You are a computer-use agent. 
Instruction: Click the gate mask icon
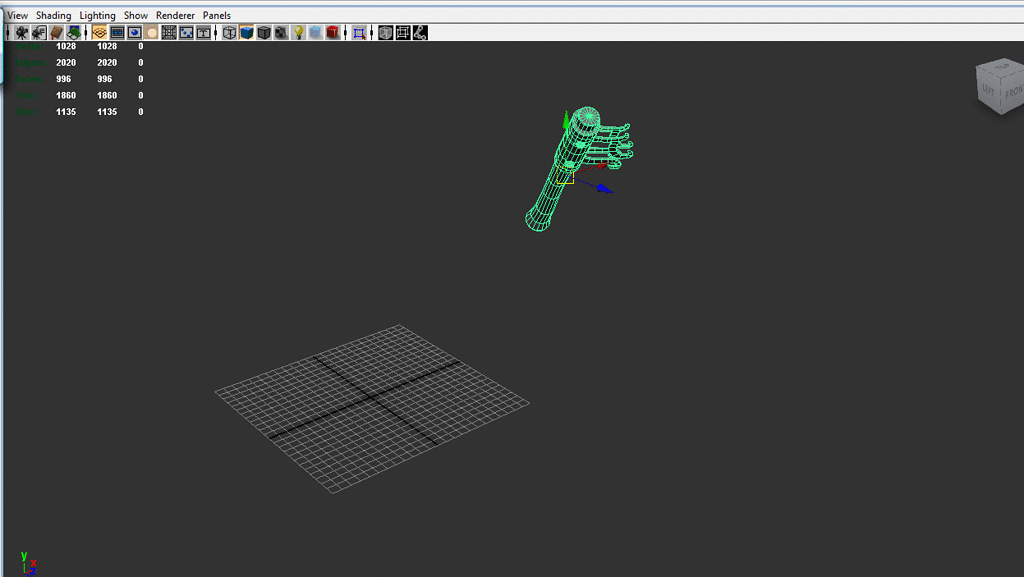[x=150, y=32]
